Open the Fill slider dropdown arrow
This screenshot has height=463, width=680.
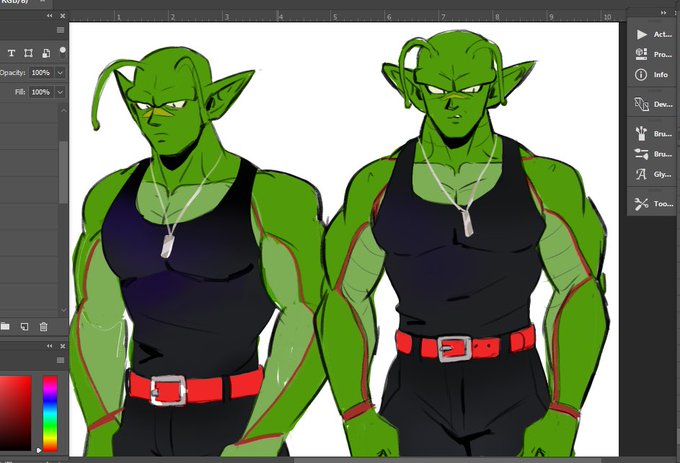pos(60,92)
